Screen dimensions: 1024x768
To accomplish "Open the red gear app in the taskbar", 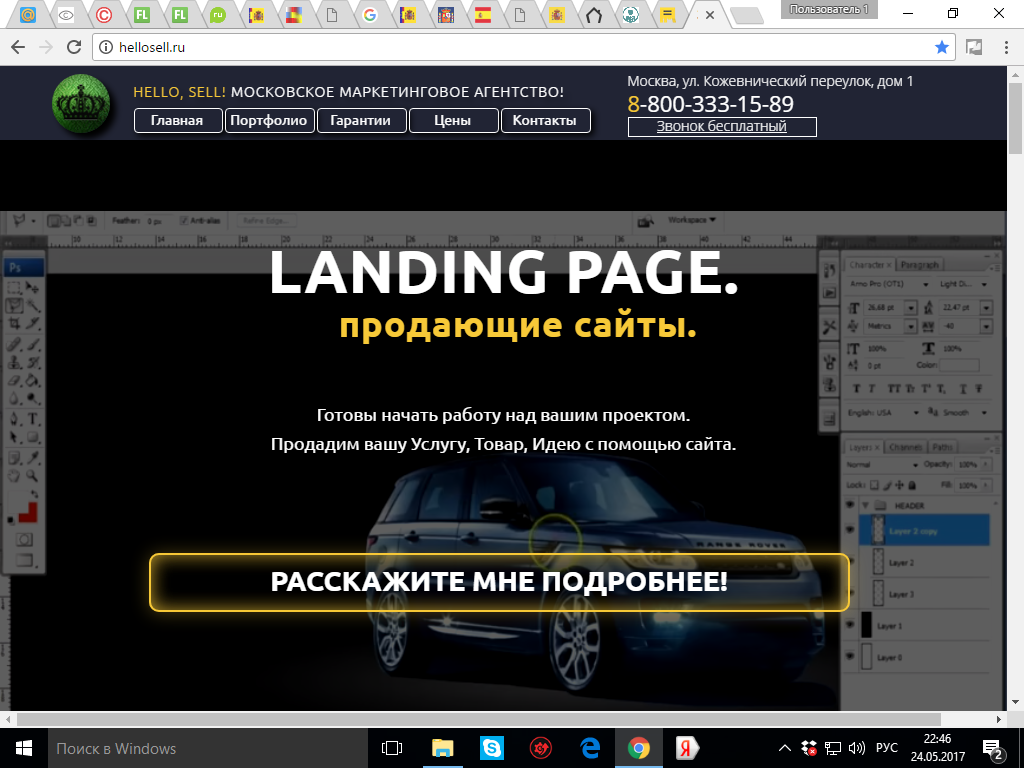I will [541, 748].
